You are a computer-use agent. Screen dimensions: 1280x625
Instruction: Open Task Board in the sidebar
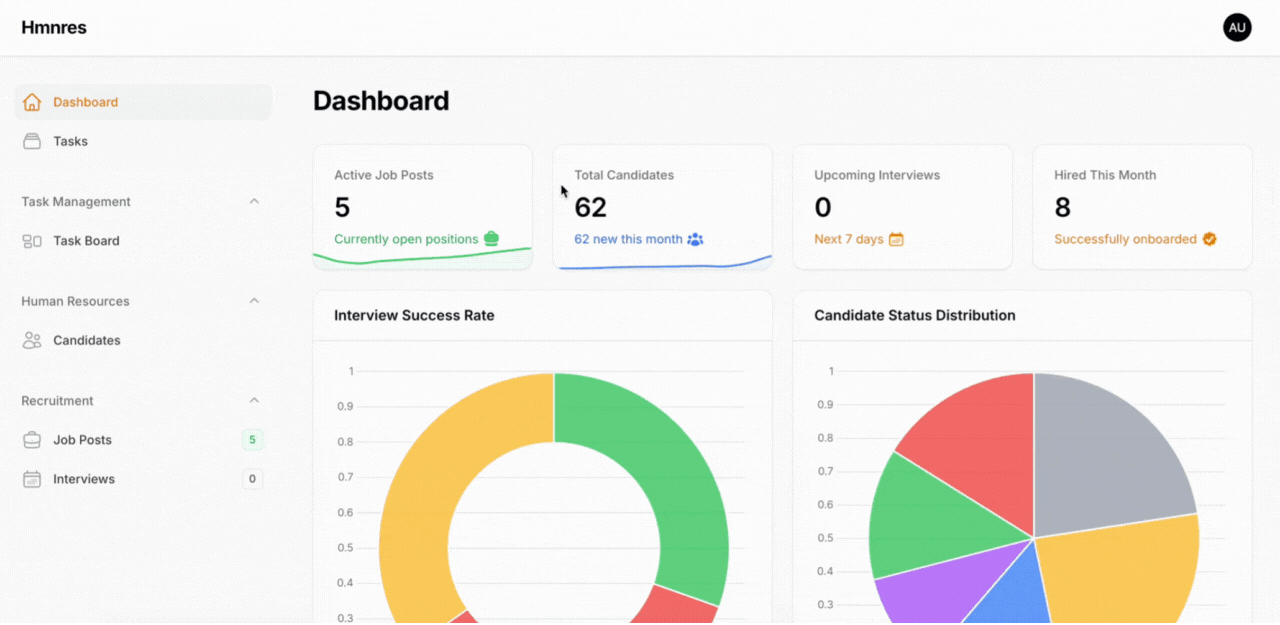[143, 241]
